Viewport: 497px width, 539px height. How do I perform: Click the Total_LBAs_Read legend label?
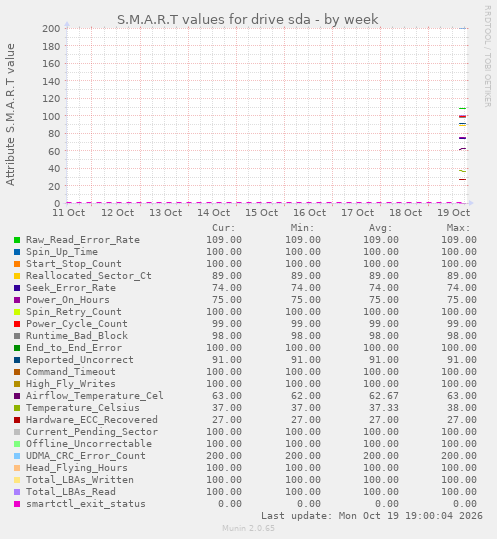[71, 492]
